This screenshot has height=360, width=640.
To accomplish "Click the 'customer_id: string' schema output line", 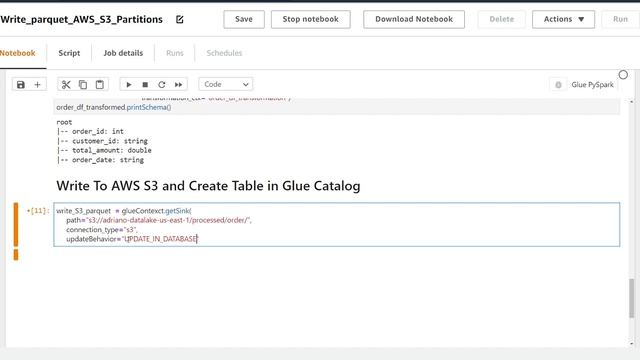I will [102, 141].
